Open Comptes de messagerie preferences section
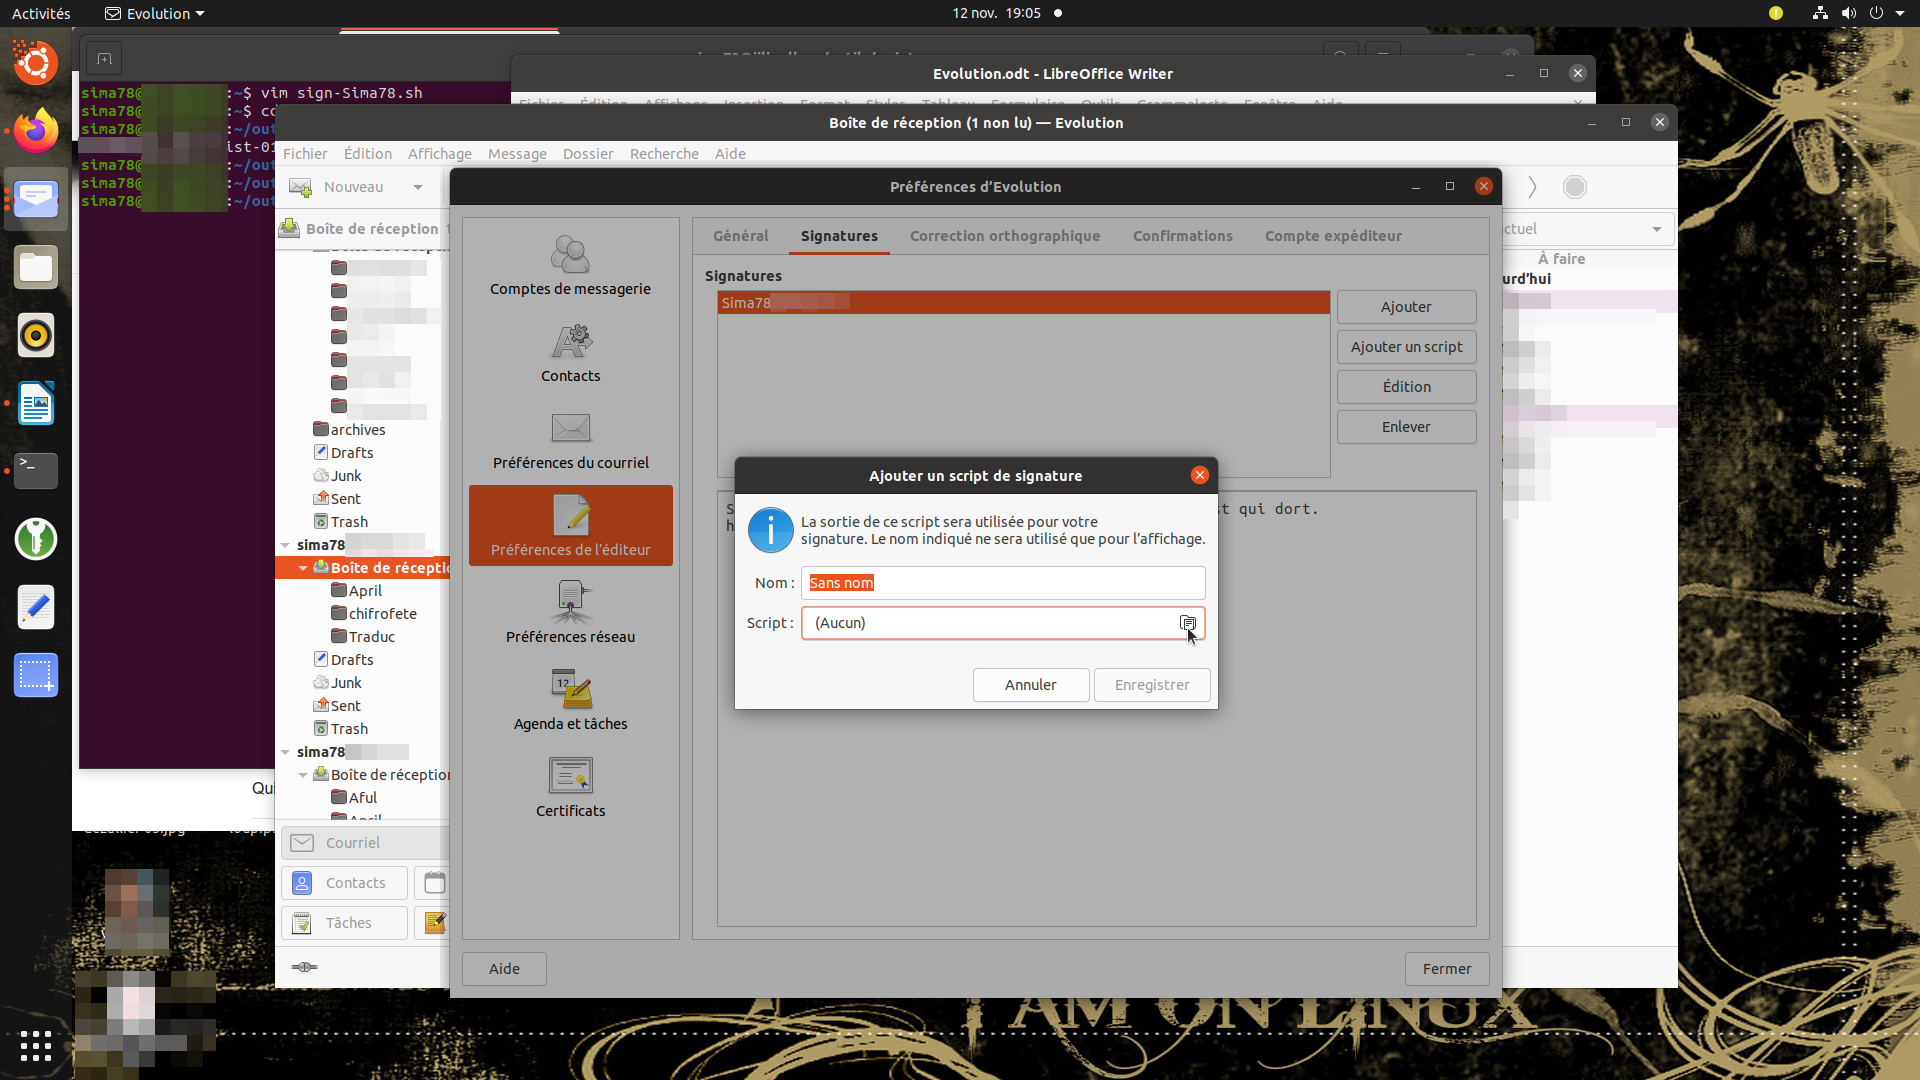 pyautogui.click(x=570, y=265)
